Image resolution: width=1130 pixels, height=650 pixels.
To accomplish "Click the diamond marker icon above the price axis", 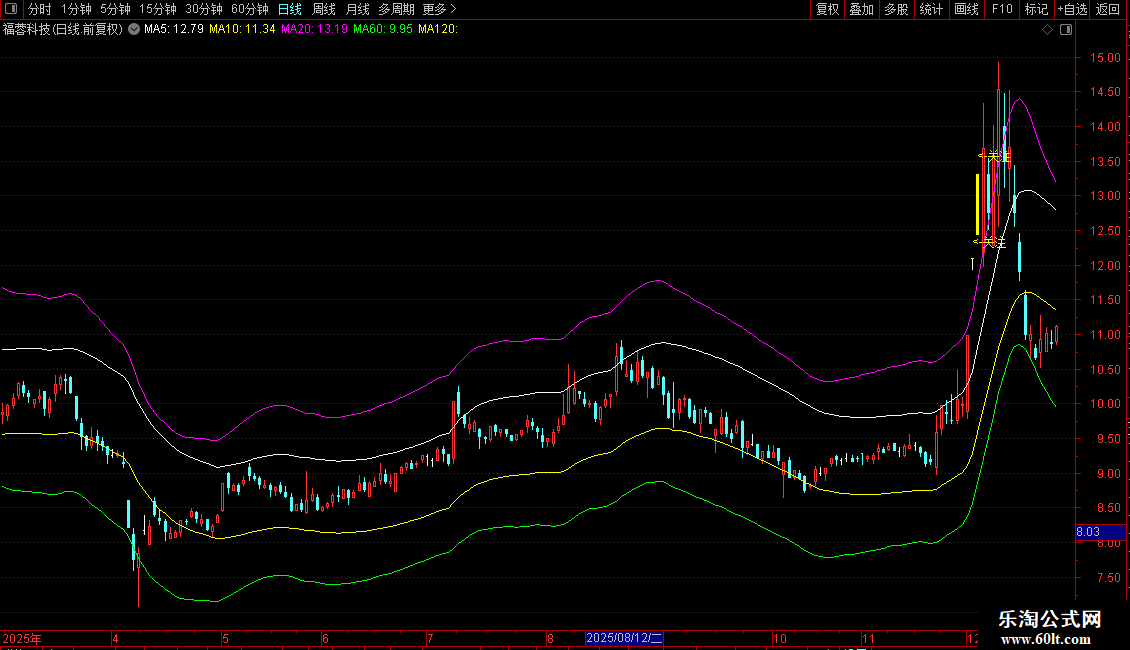I will [x=1047, y=30].
